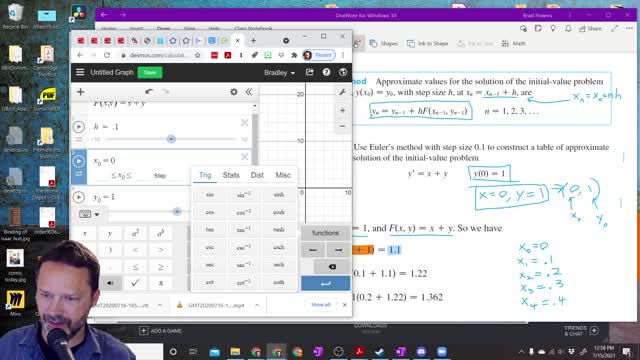The width and height of the screenshot is (640, 360).
Task: Select the Misc functions tab
Action: pos(283,175)
